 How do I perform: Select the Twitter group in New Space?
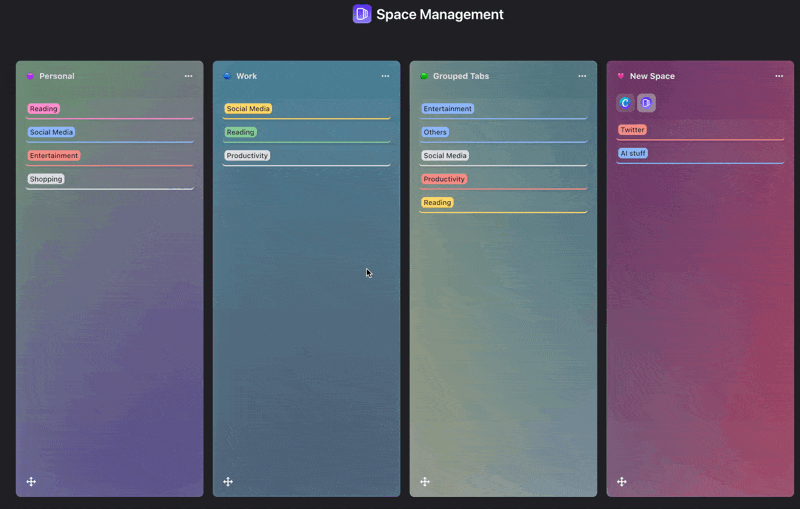click(632, 130)
